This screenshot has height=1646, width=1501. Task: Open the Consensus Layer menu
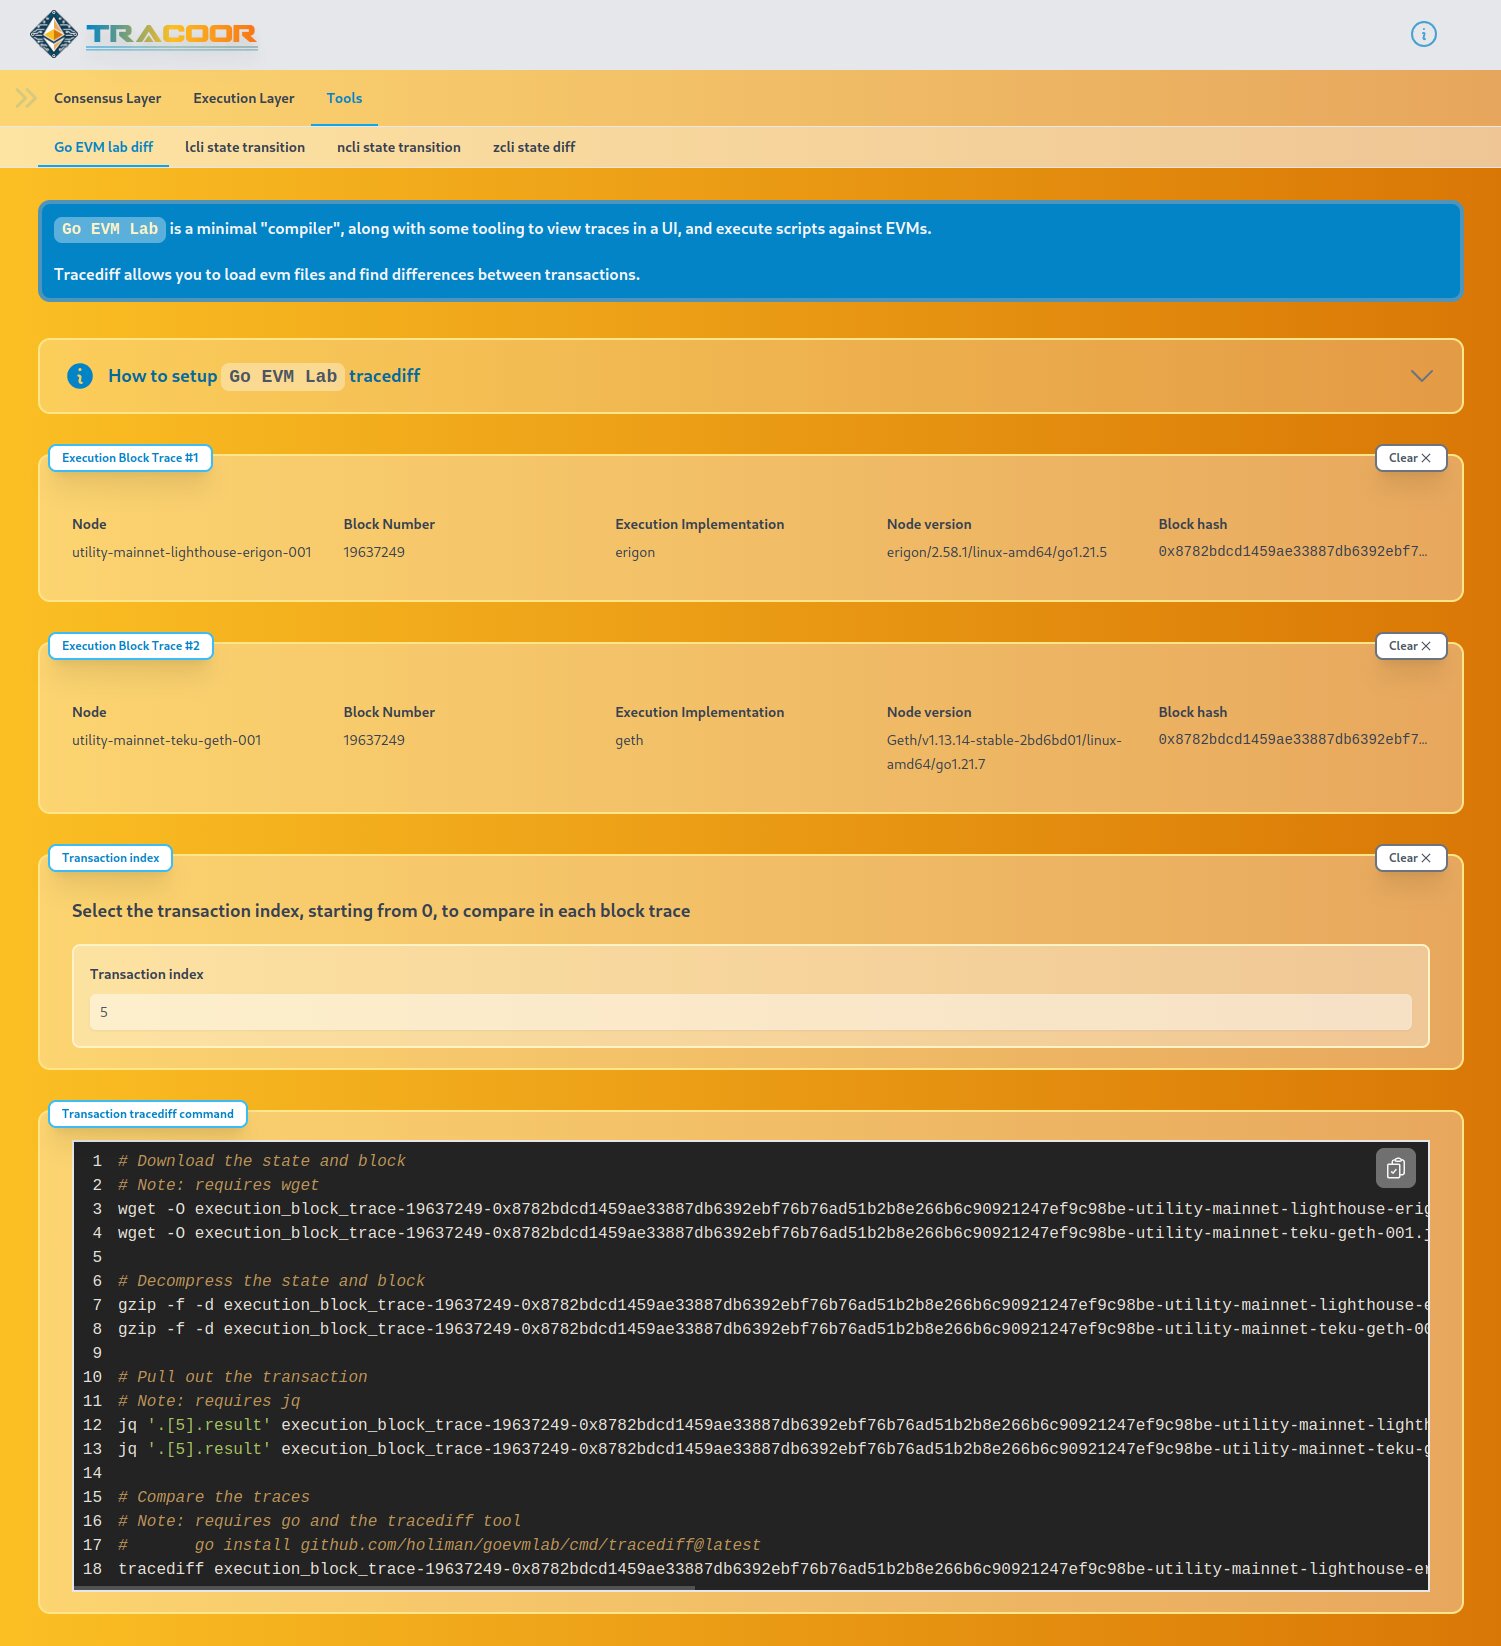pos(107,98)
